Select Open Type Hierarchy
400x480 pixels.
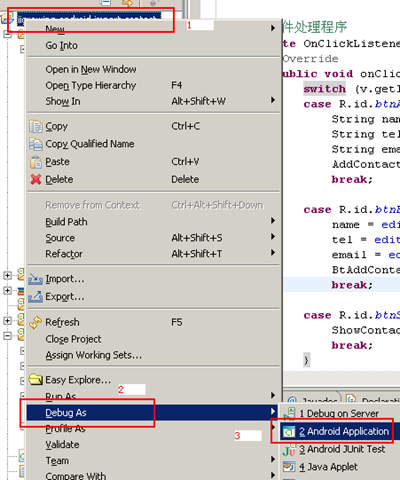(x=153, y=85)
